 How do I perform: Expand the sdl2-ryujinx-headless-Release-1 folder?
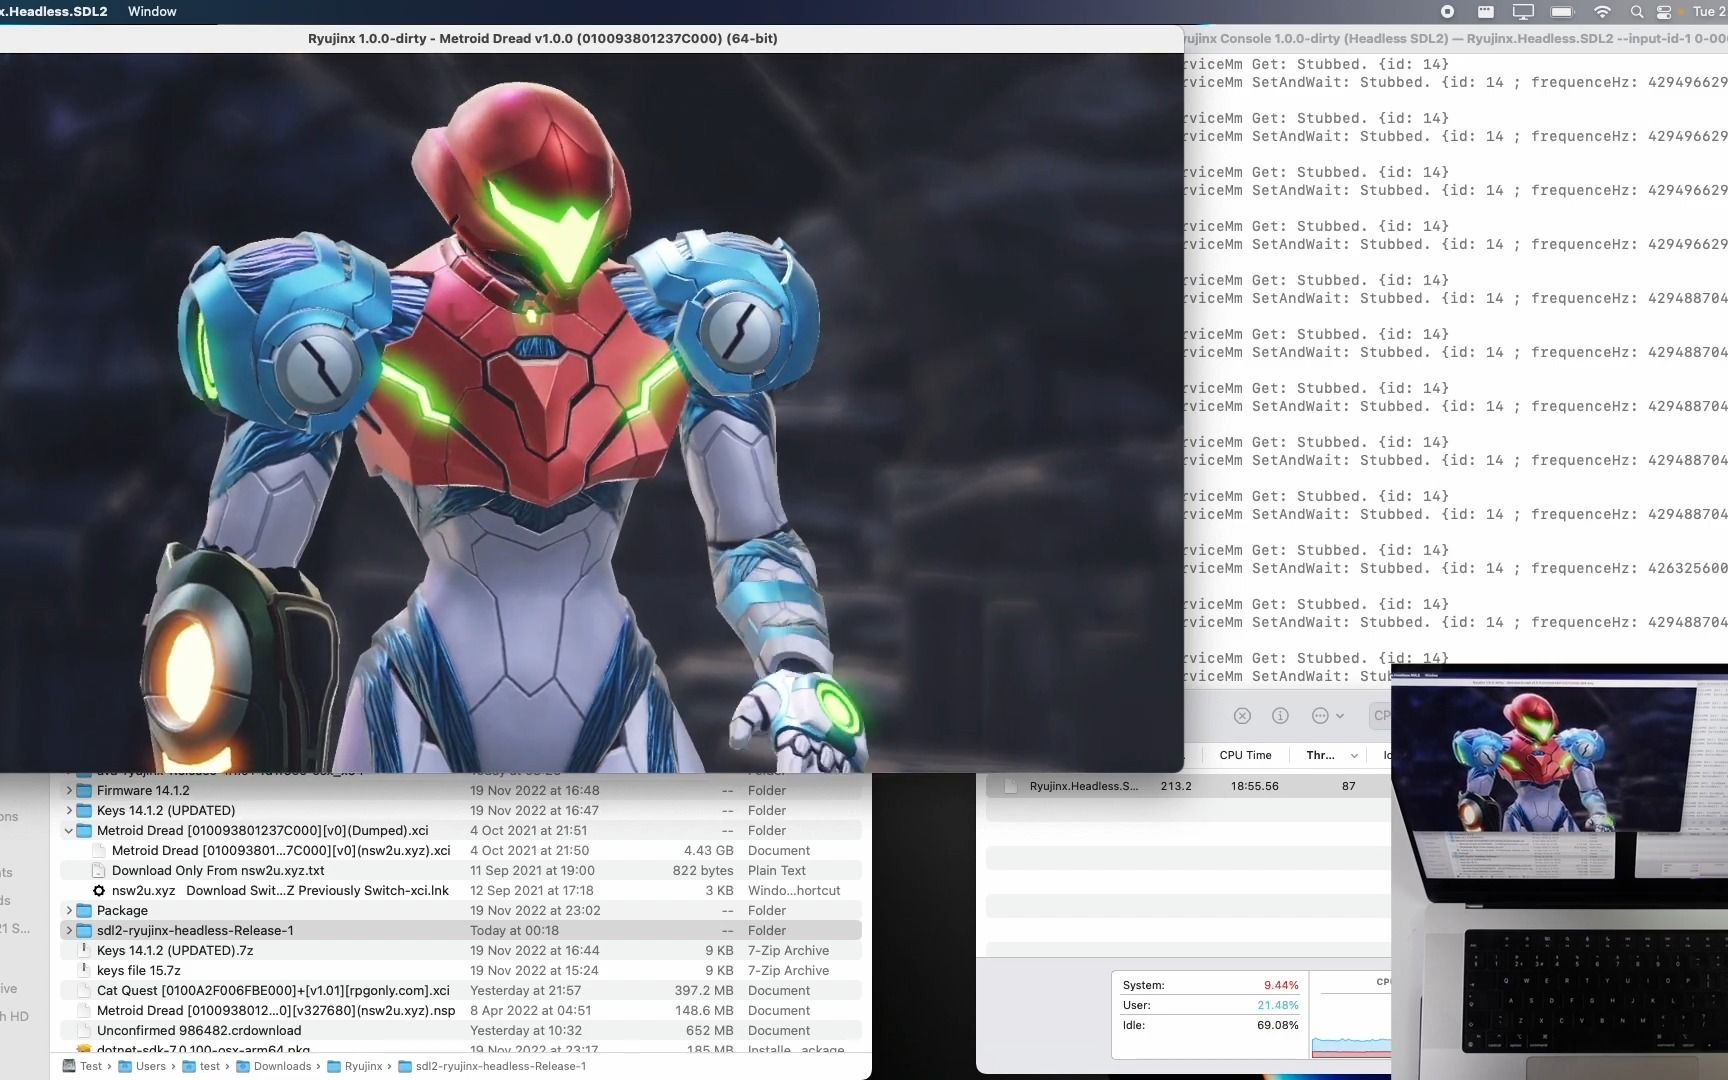69,931
